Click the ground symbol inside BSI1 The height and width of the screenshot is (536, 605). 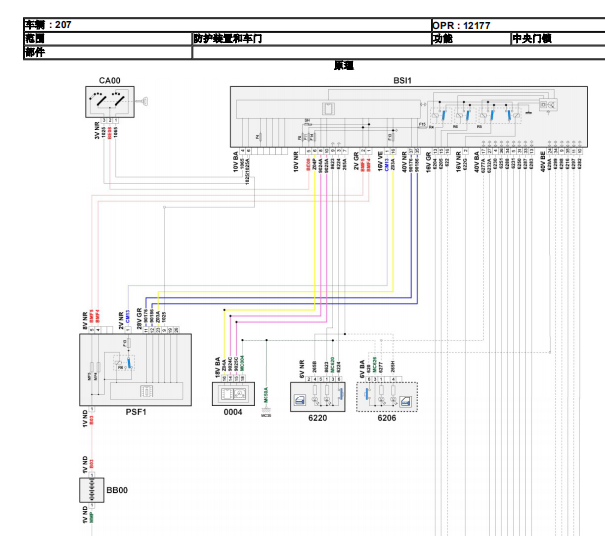(x=529, y=111)
